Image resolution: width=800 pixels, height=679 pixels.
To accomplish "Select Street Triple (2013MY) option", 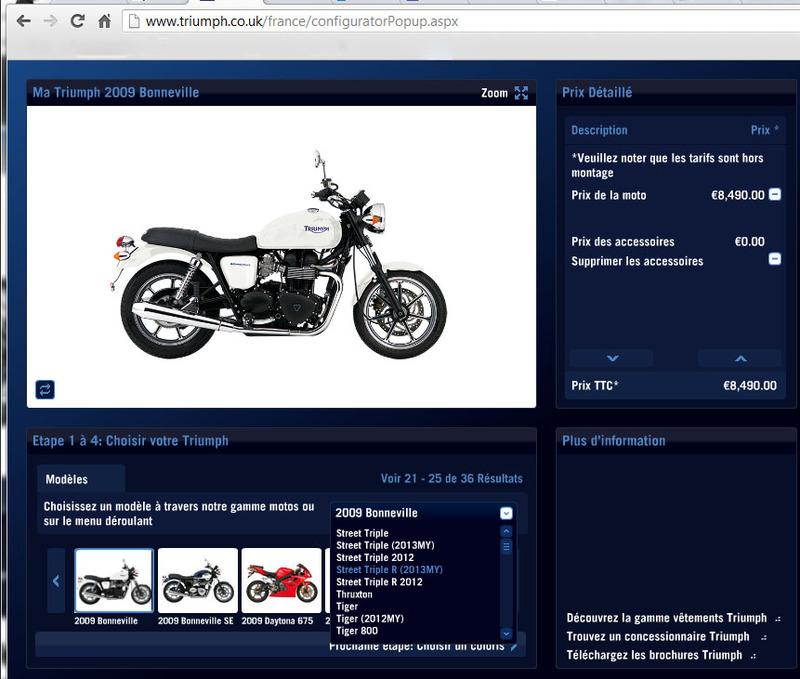I will [385, 545].
